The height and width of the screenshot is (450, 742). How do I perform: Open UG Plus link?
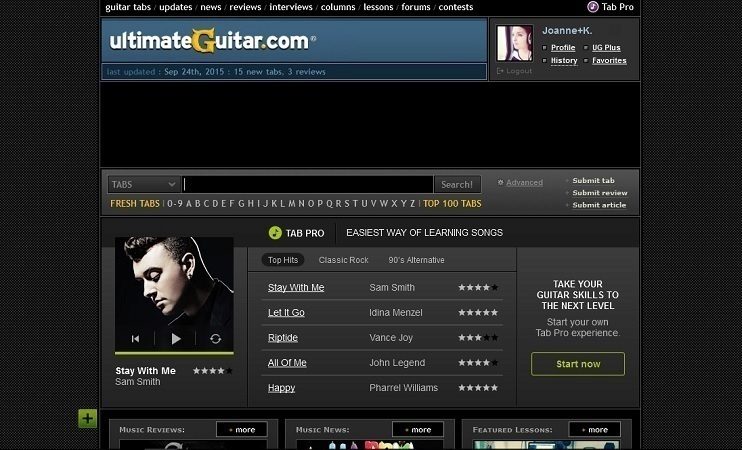point(606,47)
